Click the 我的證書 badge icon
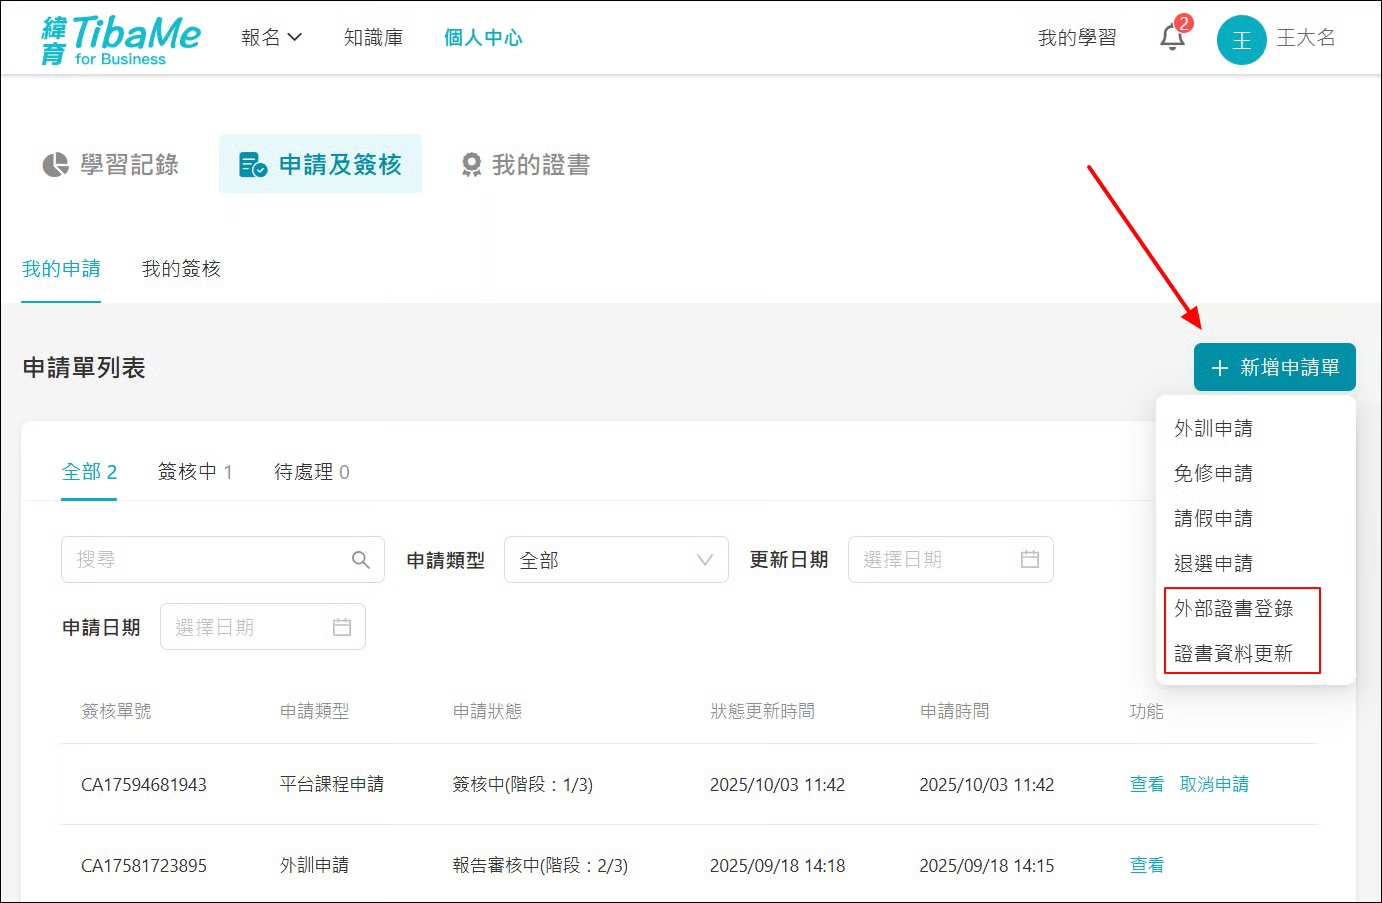The width and height of the screenshot is (1382, 903). coord(471,165)
